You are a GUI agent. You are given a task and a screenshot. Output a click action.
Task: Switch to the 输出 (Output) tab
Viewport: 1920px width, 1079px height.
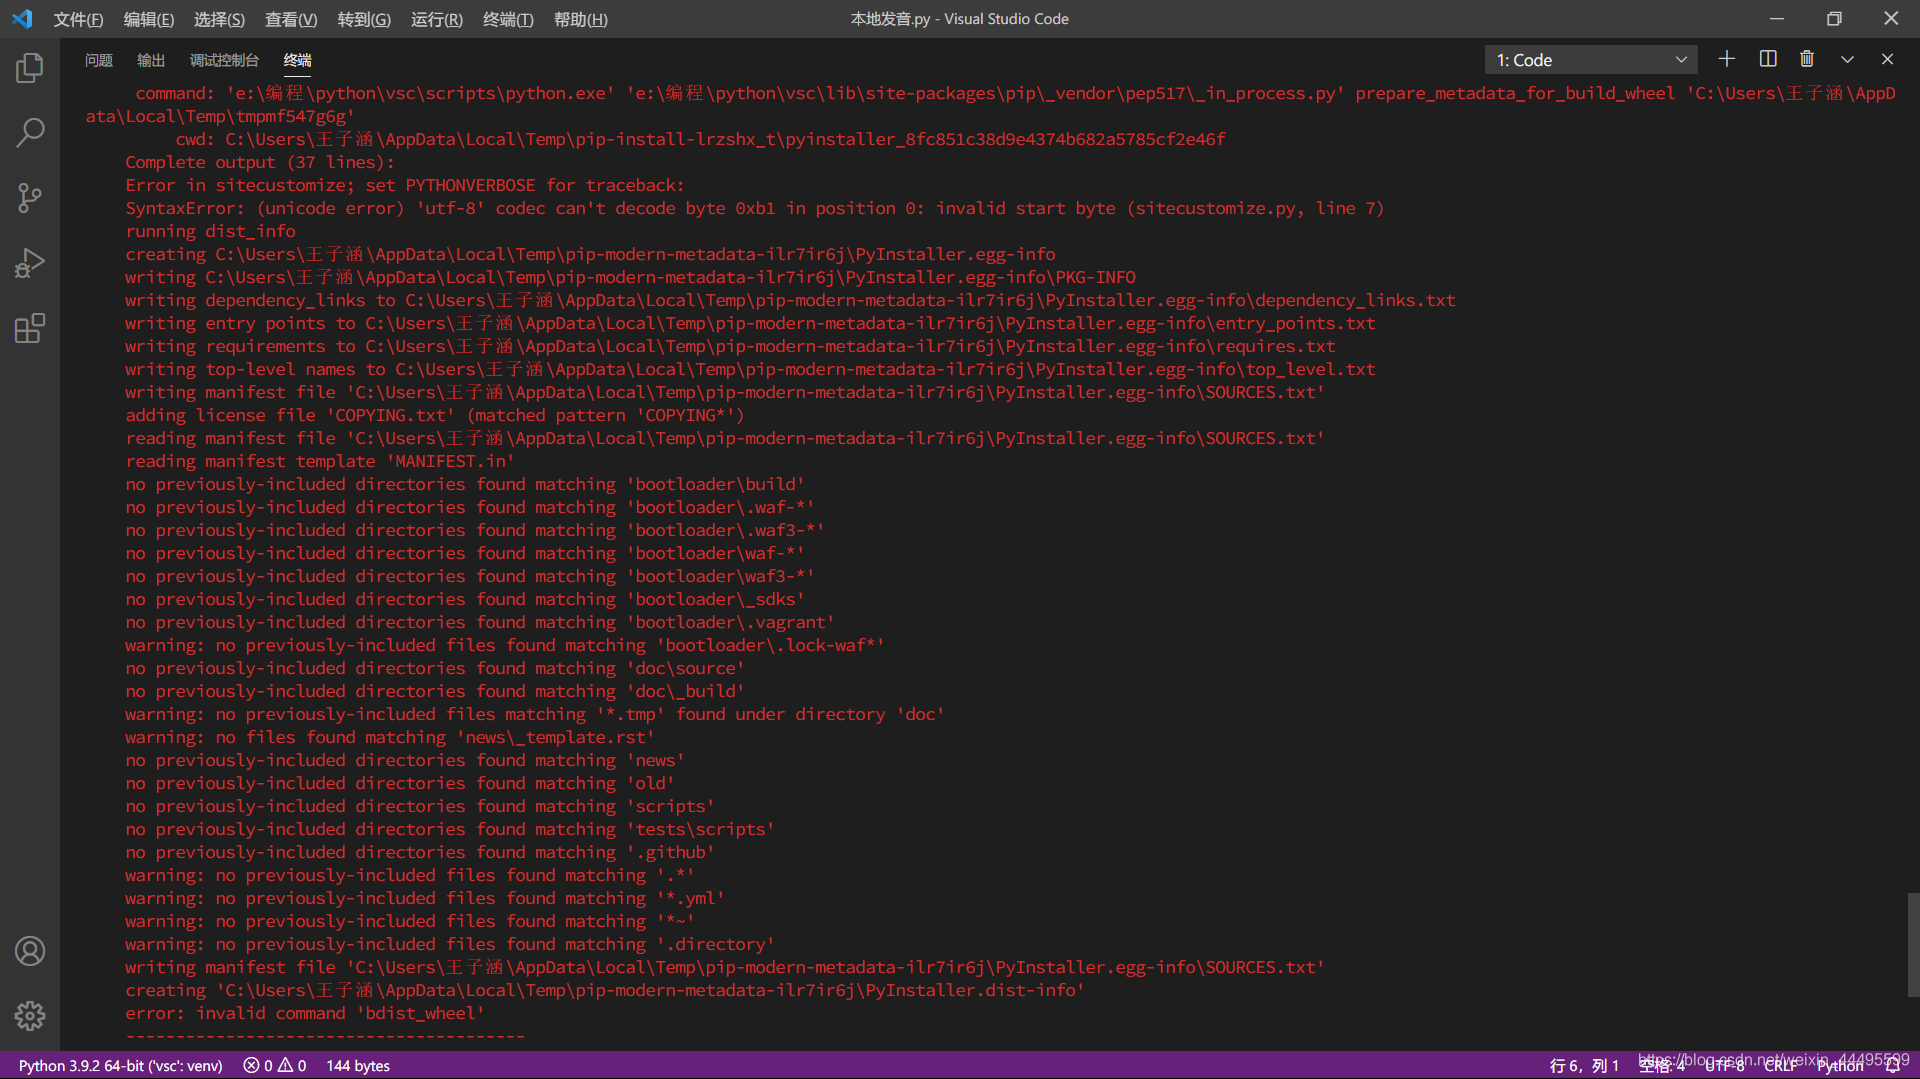tap(151, 60)
